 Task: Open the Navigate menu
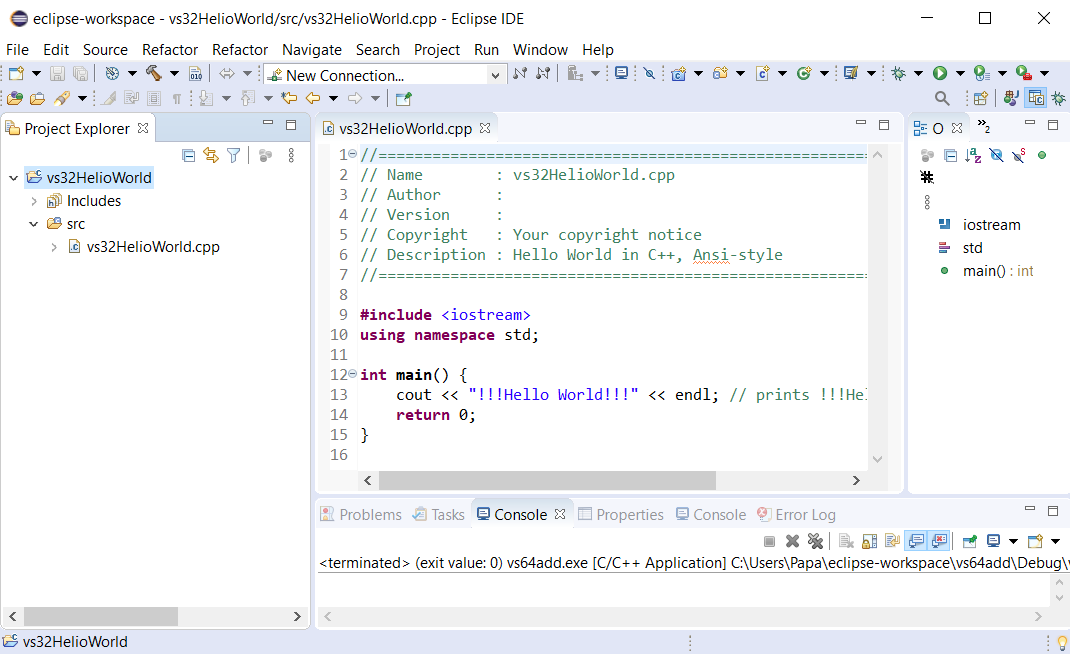pos(312,50)
